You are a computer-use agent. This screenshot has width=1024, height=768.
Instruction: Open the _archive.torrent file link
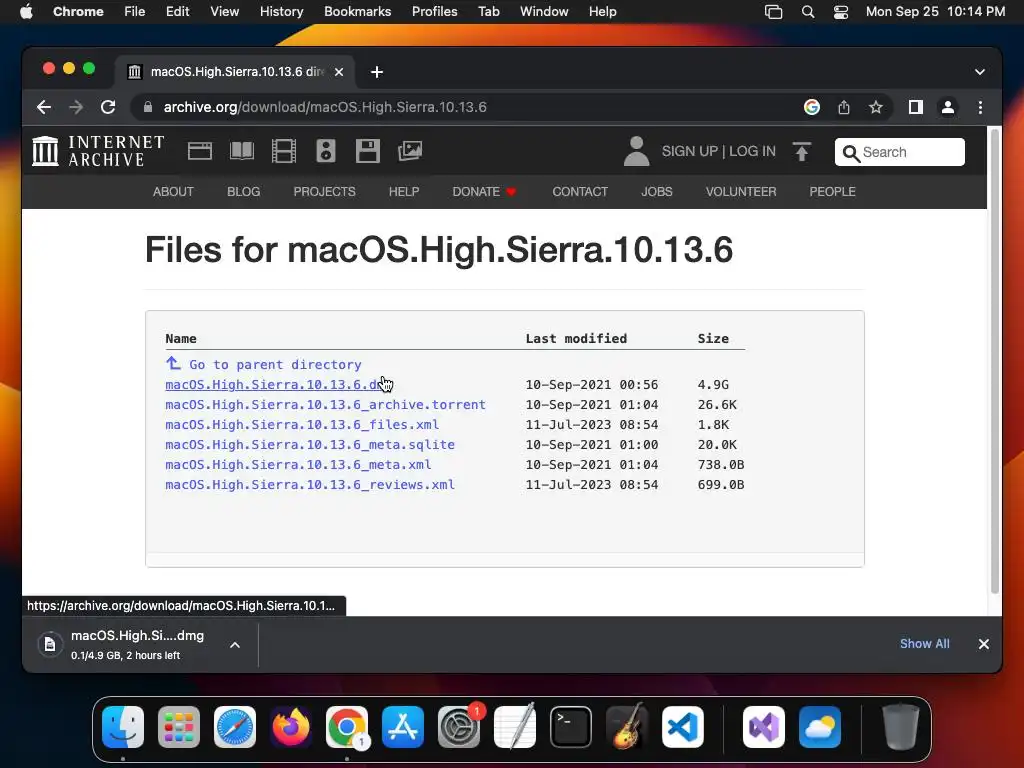(325, 405)
